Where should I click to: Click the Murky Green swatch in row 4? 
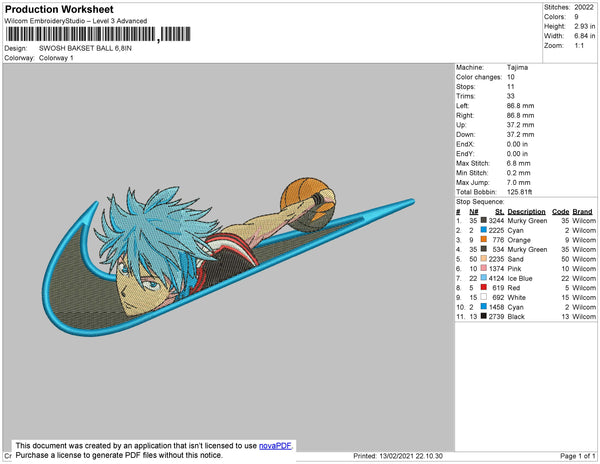pyautogui.click(x=484, y=249)
